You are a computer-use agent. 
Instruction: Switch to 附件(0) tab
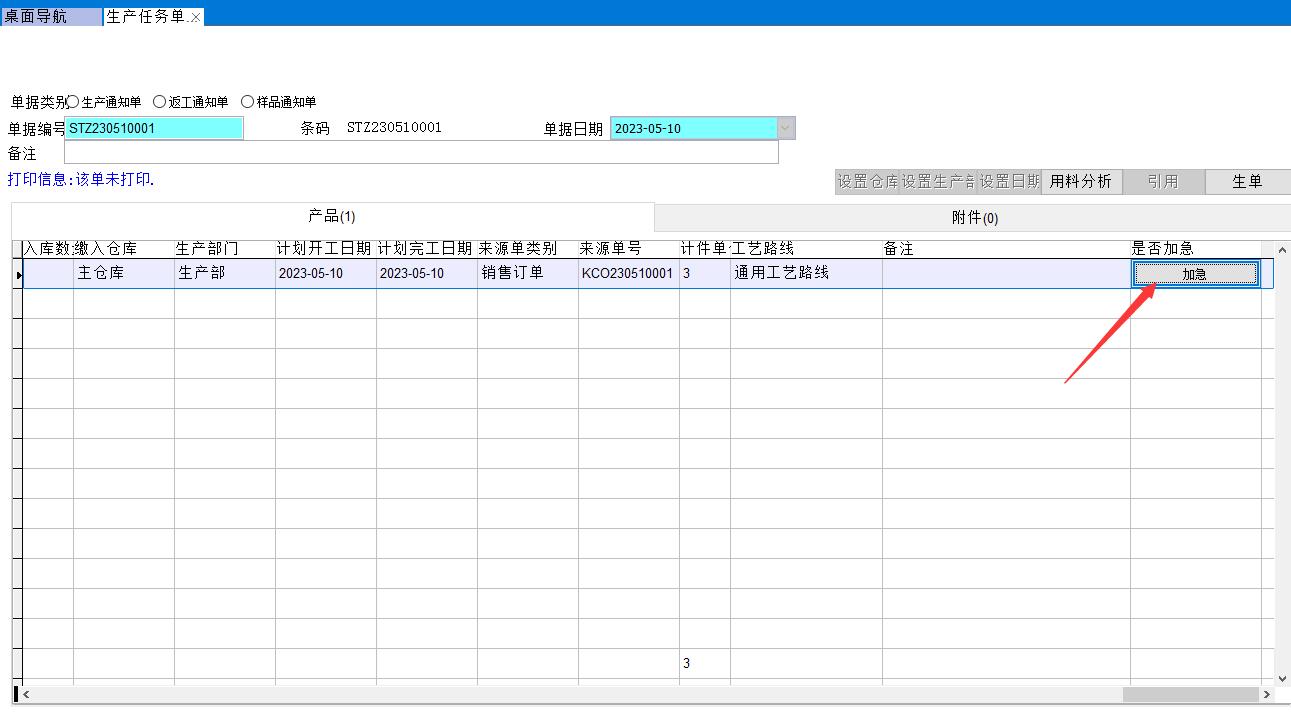click(x=974, y=218)
